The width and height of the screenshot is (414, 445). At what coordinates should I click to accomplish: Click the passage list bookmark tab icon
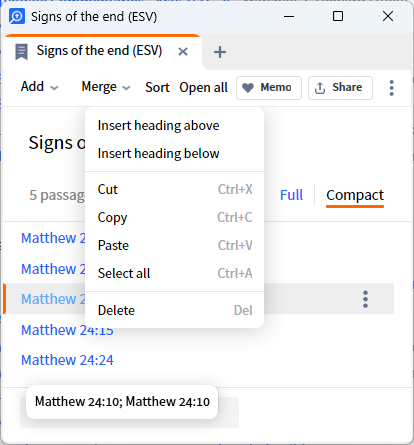22,52
